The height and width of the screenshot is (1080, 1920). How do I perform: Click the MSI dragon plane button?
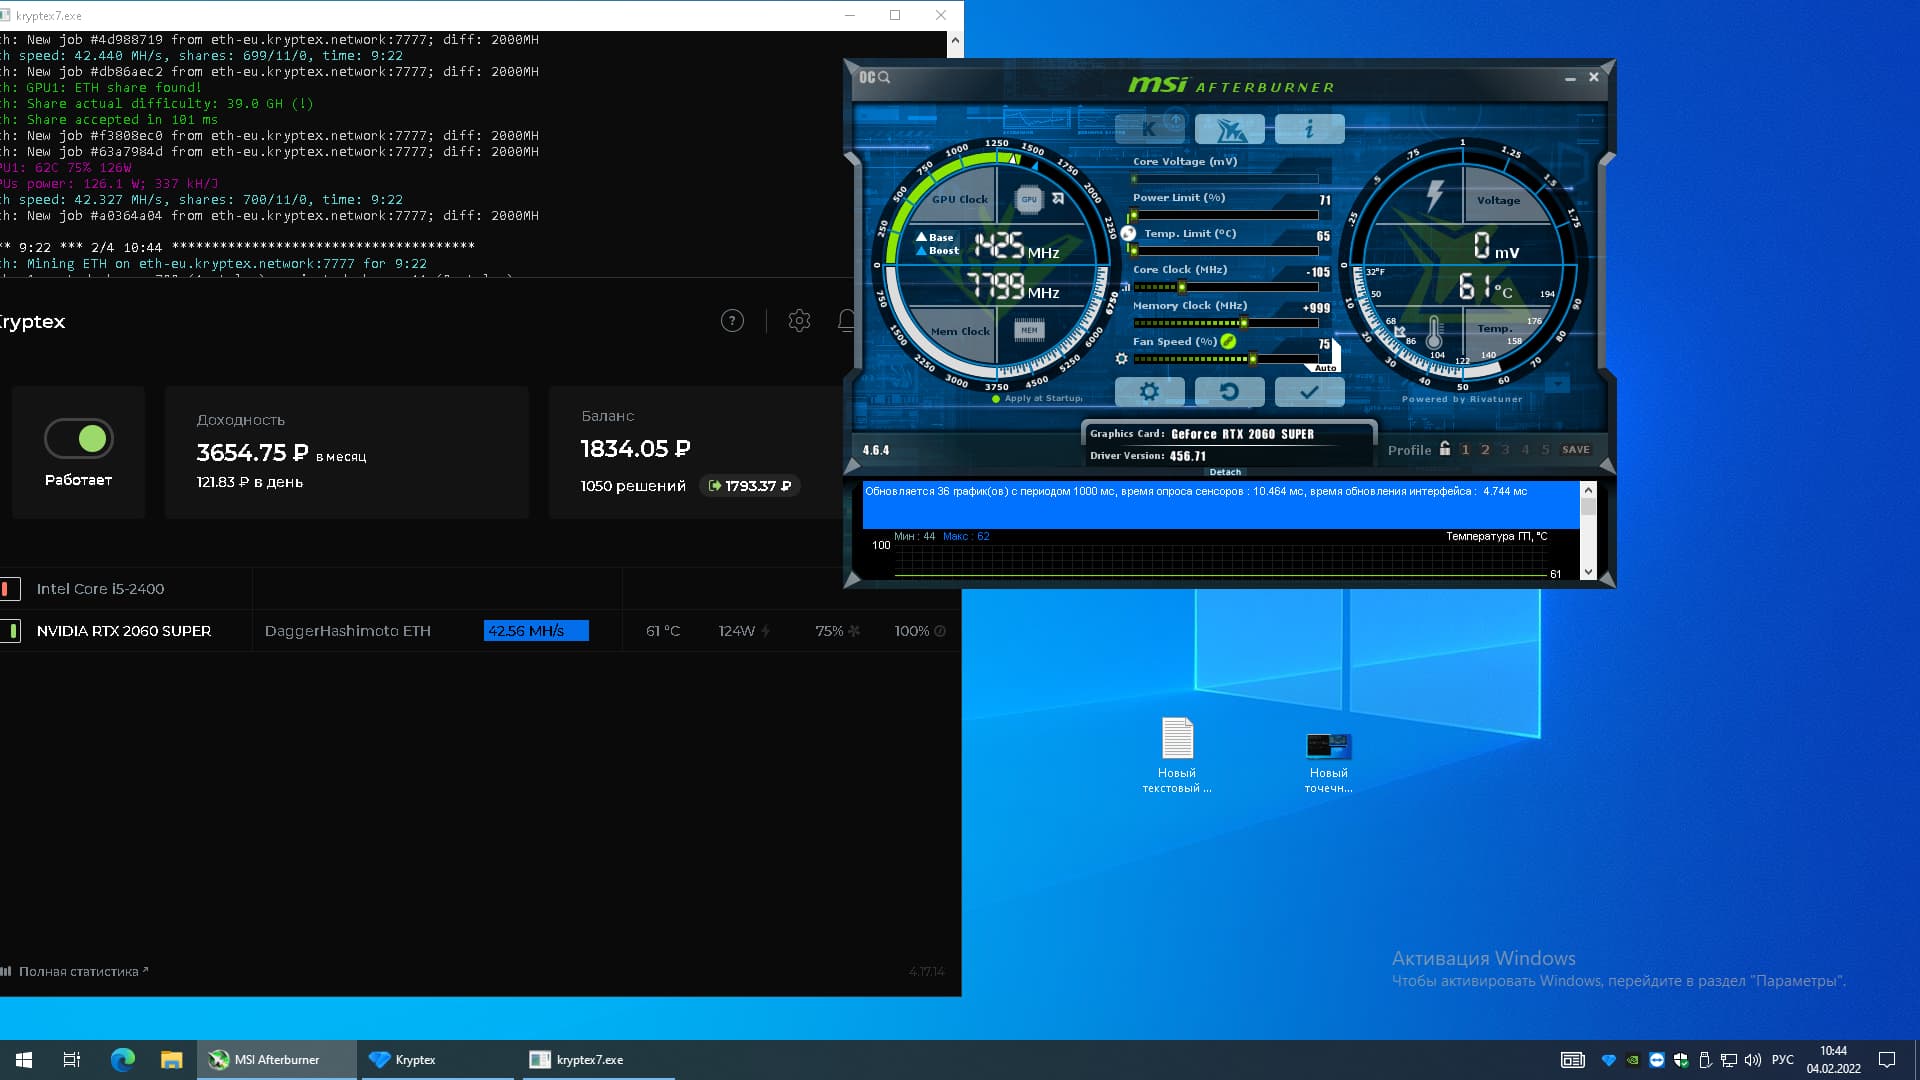(1230, 128)
